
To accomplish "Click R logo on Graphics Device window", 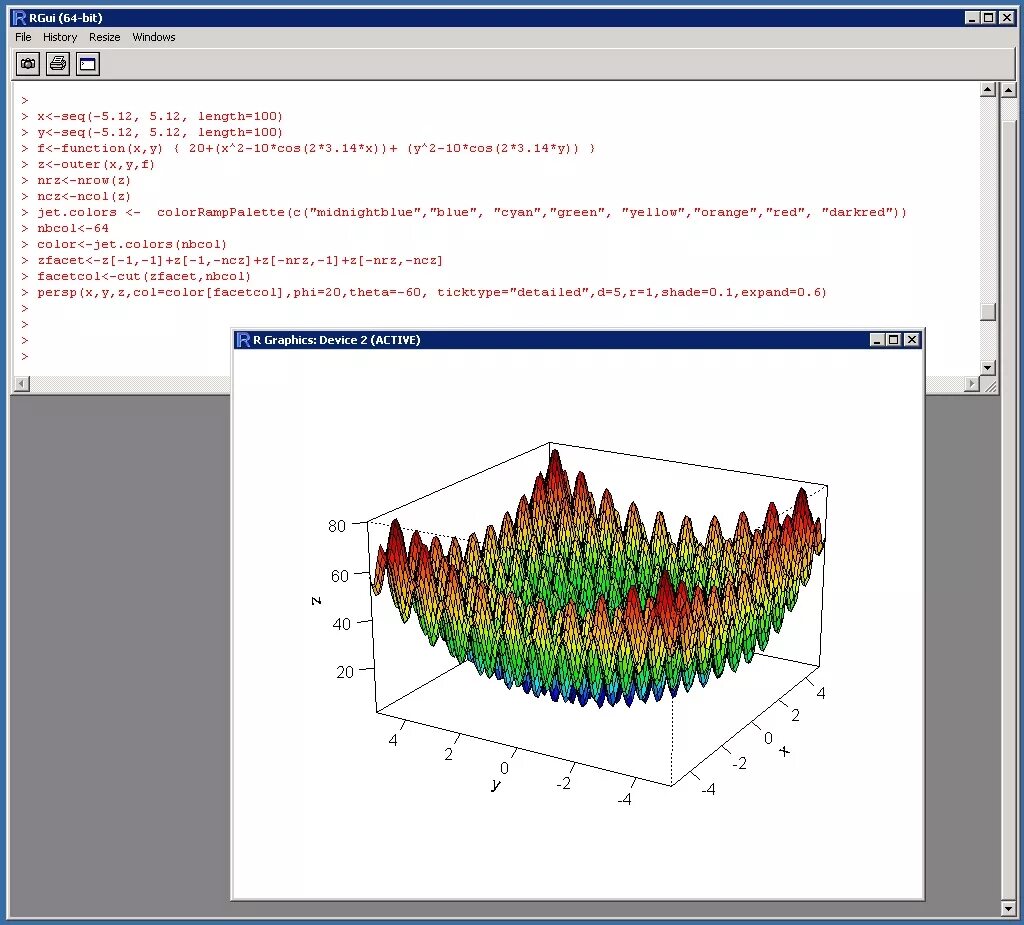I will click(x=243, y=340).
